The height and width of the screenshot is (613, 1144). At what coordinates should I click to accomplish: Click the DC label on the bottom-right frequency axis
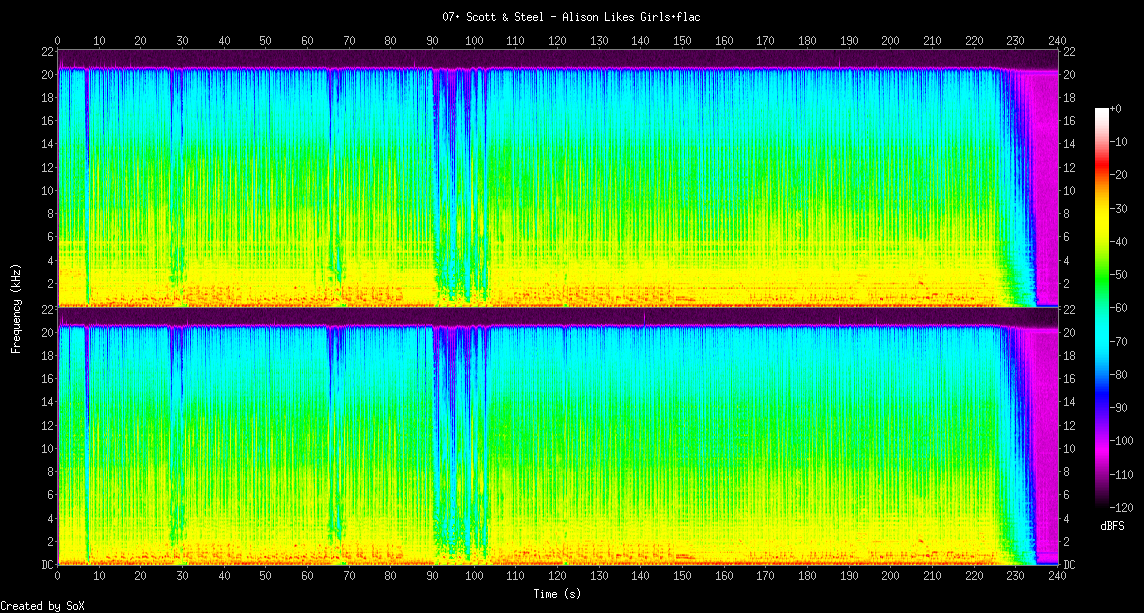1069,565
